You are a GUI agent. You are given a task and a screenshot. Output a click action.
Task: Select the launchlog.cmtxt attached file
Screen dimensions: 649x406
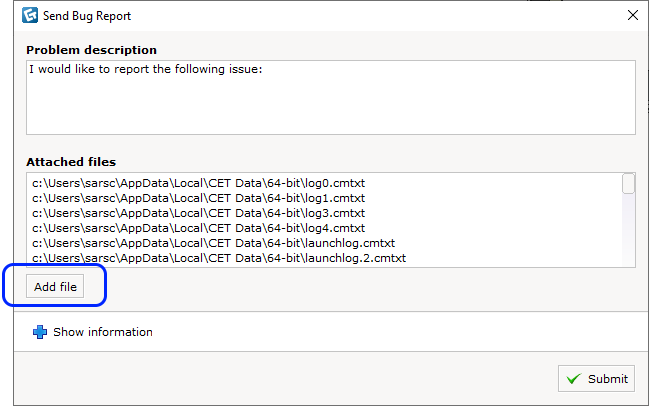[214, 243]
